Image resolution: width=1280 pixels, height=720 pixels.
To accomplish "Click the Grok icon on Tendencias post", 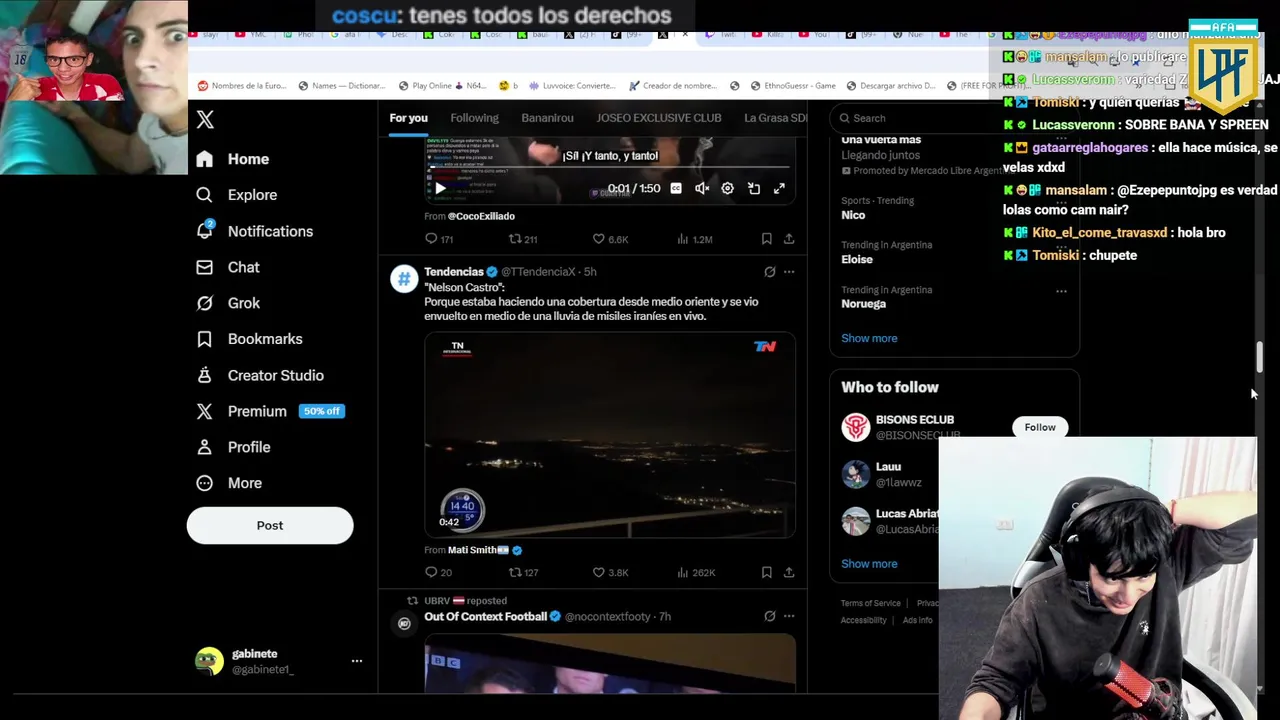I will [x=769, y=272].
